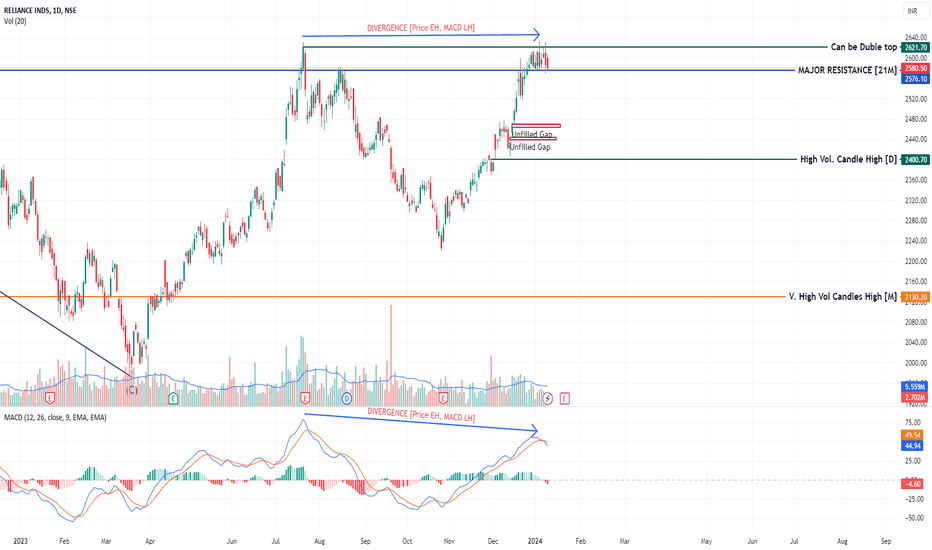This screenshot has width=932, height=550.
Task: Click the -25.00 MACD scale value
Action: [x=913, y=499]
